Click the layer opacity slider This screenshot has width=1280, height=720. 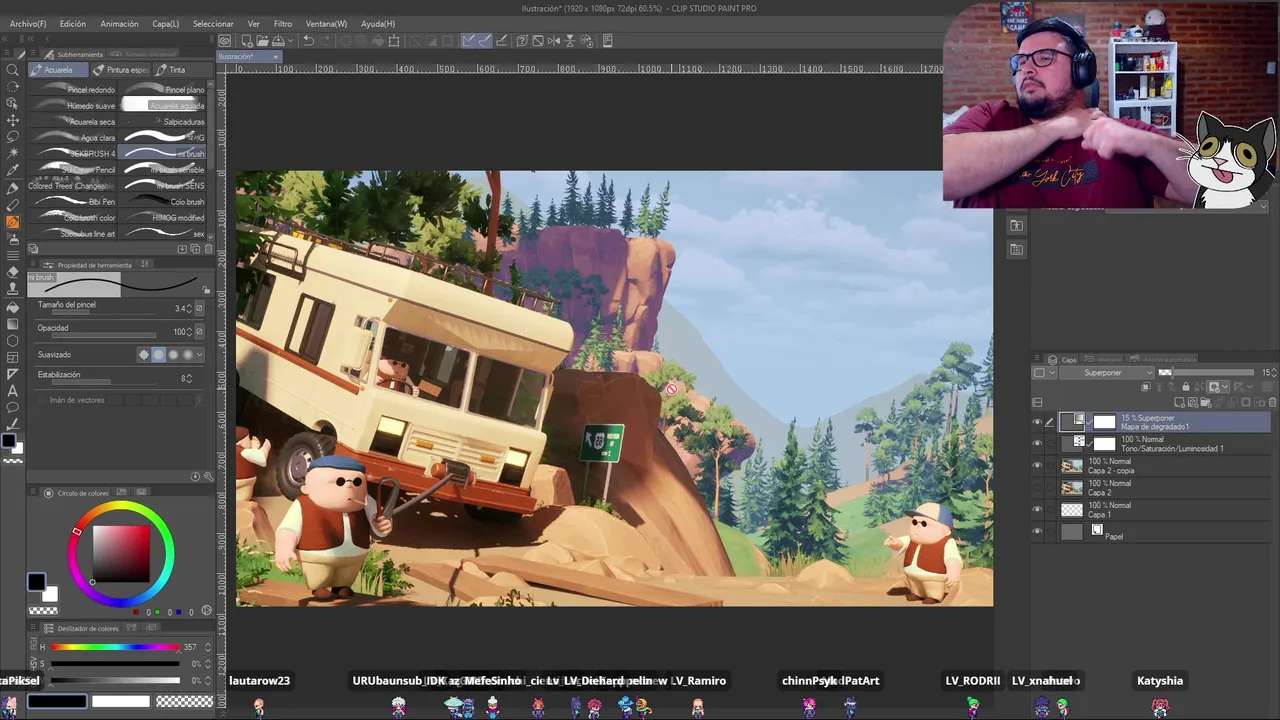[1207, 373]
